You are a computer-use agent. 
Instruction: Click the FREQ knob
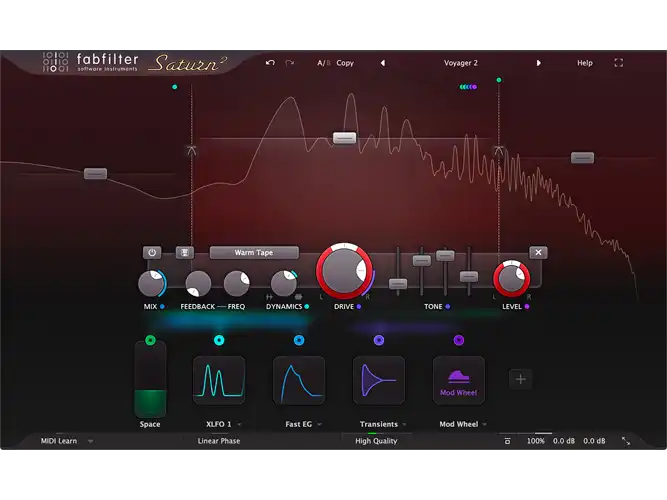(x=237, y=283)
